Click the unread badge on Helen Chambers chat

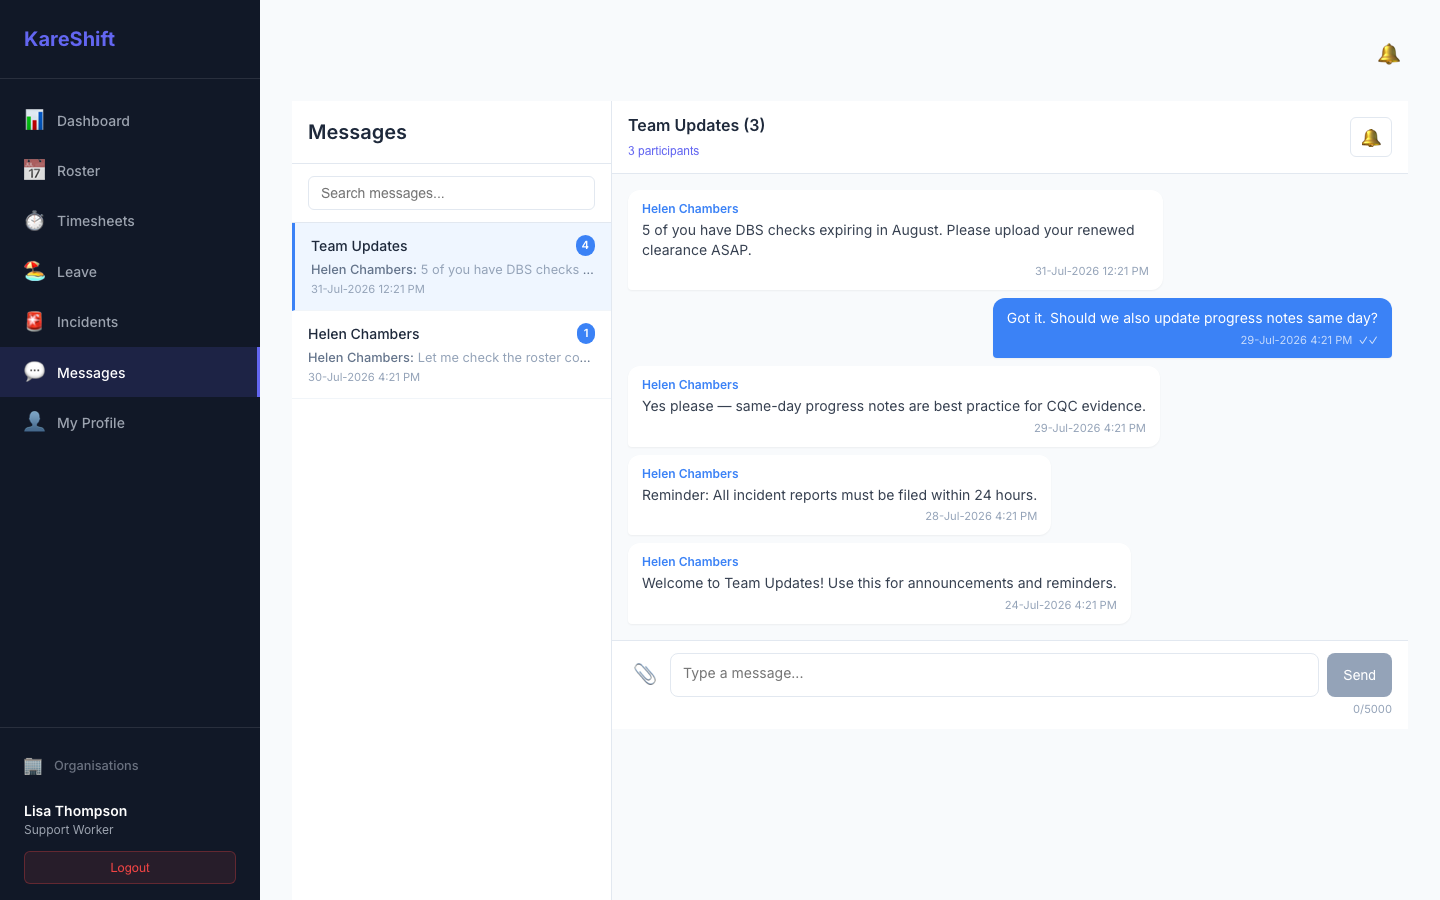pyautogui.click(x=585, y=333)
